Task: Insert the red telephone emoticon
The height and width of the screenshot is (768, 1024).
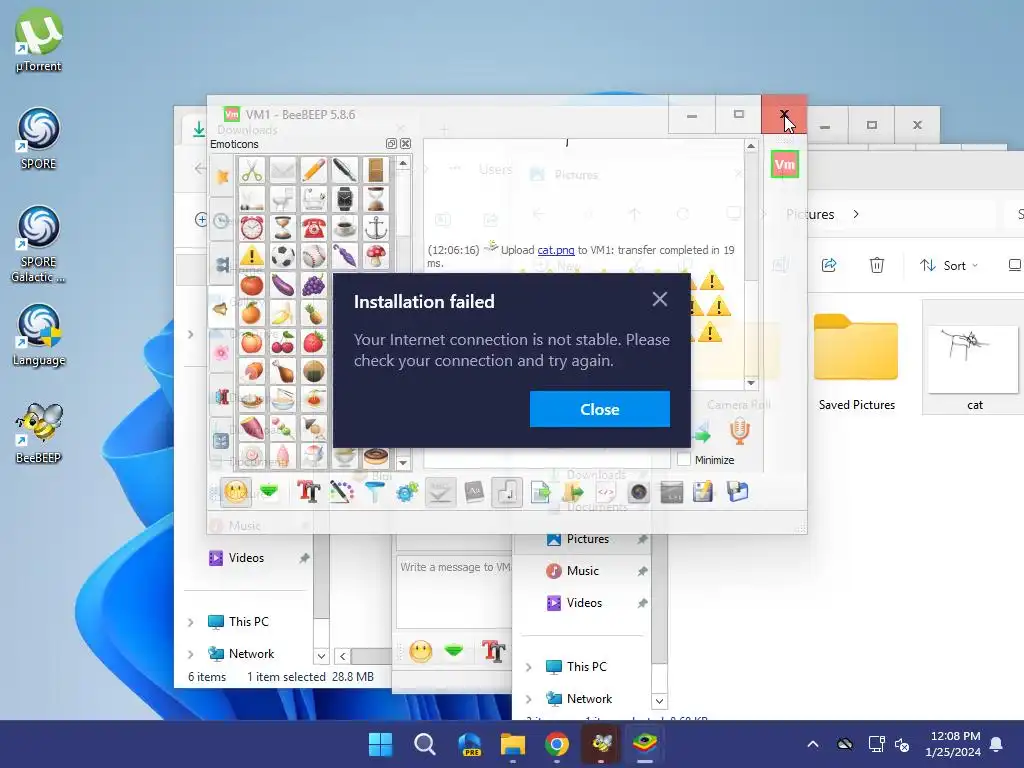Action: click(x=313, y=227)
